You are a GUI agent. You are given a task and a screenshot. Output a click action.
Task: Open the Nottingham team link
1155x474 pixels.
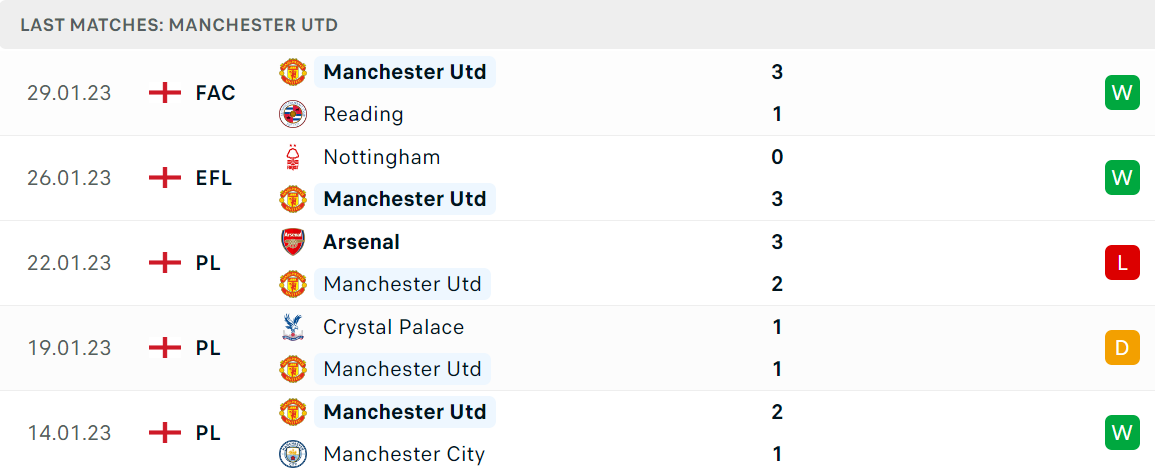point(382,157)
